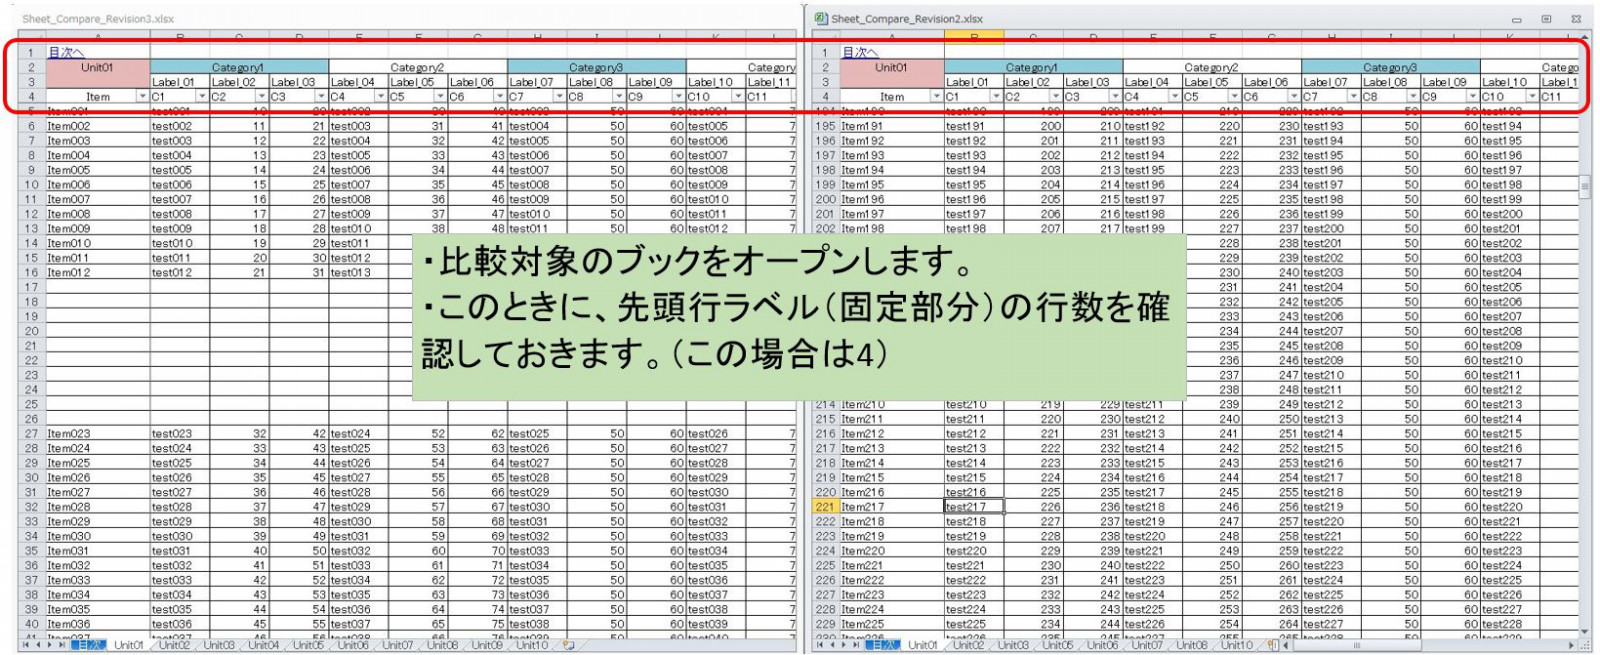Open Item filter dropdown in Revision2 window
1600x655 pixels.
[x=936, y=97]
